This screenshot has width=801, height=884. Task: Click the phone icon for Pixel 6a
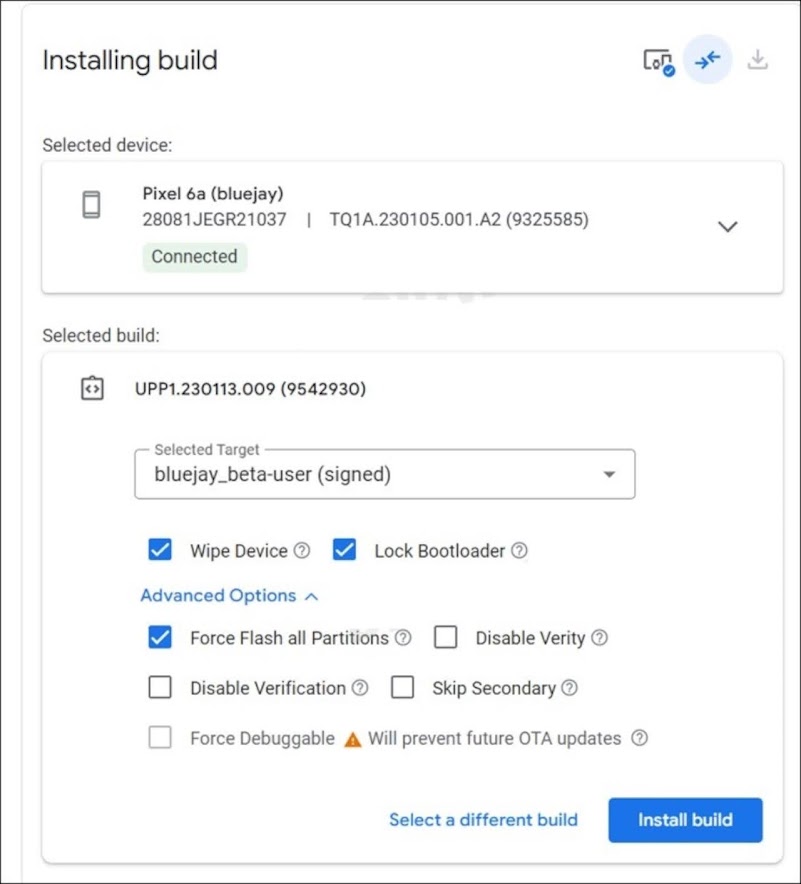coord(91,205)
